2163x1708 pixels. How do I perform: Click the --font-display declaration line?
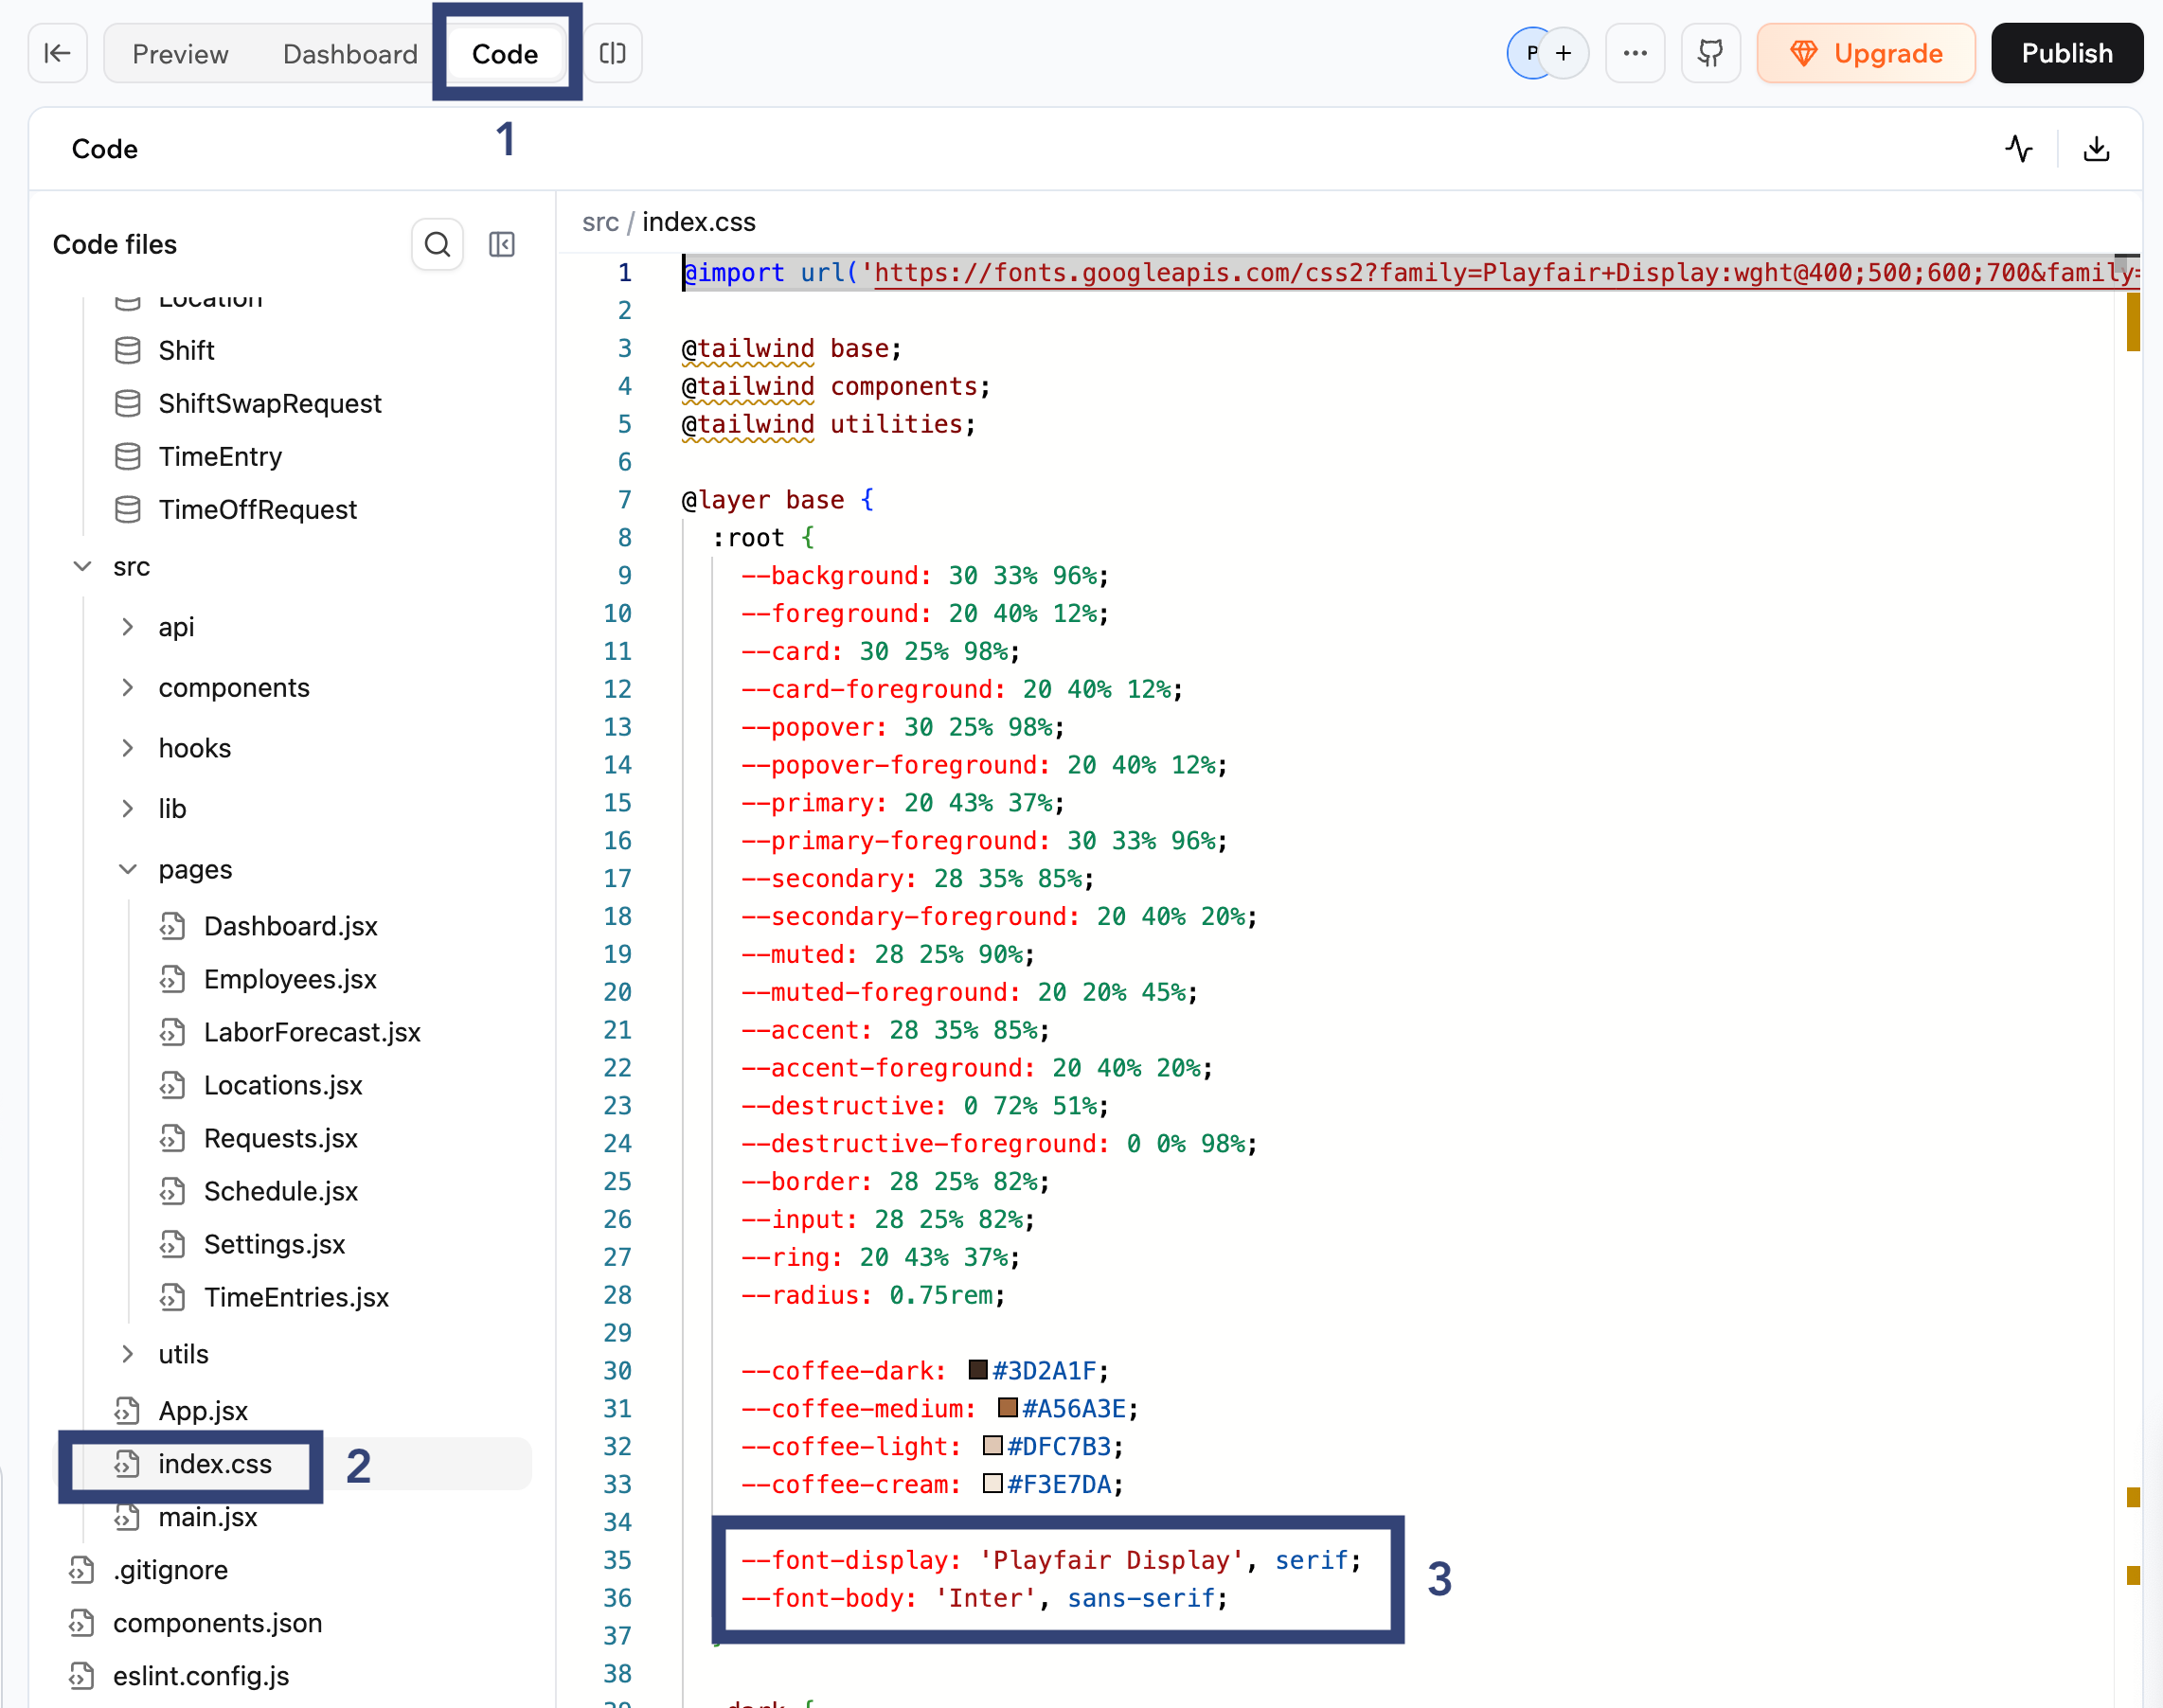(1051, 1560)
